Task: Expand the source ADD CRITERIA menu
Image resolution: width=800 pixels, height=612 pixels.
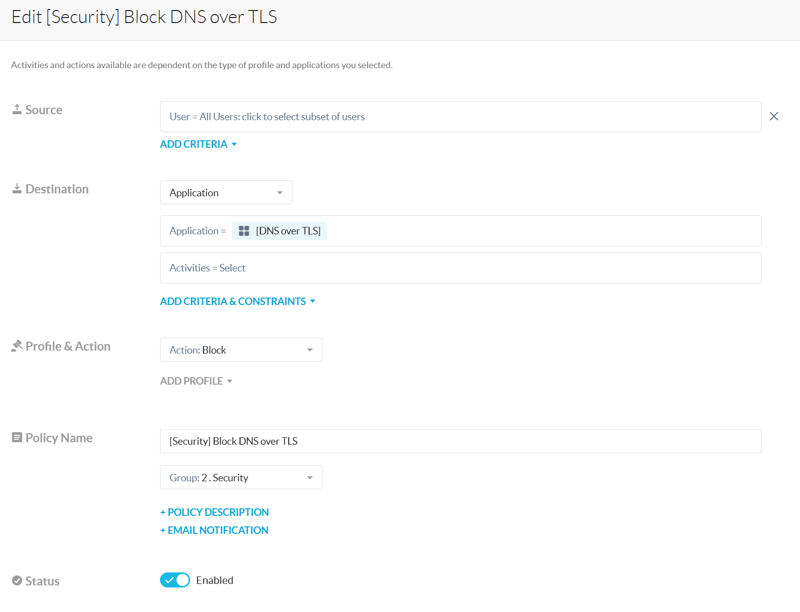Action: coord(198,145)
